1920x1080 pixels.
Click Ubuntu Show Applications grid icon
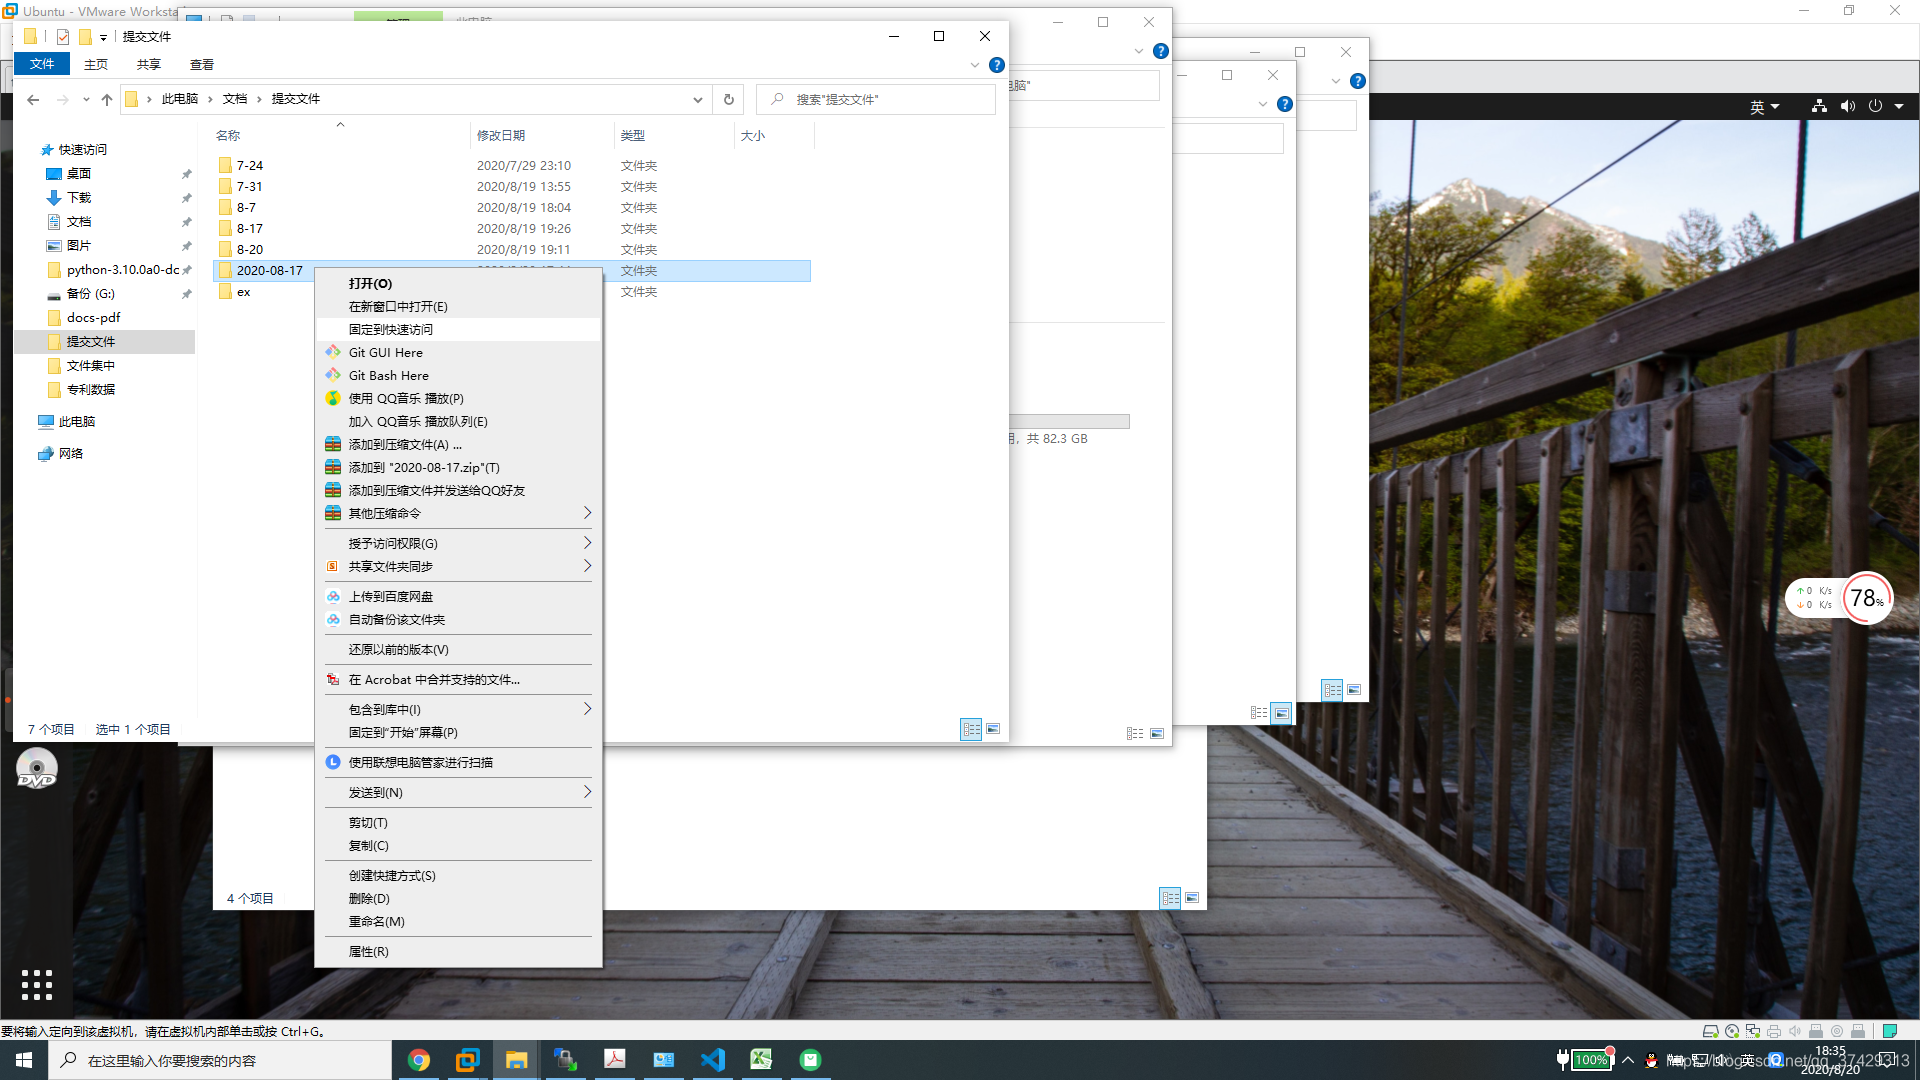37,985
